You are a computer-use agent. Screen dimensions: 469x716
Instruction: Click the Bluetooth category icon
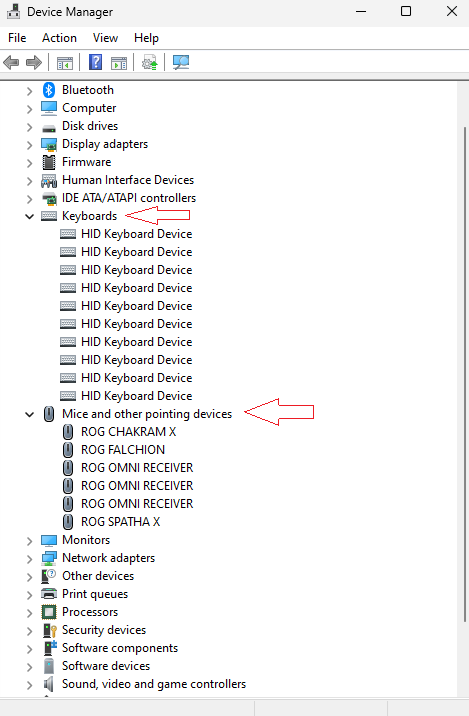tap(49, 90)
